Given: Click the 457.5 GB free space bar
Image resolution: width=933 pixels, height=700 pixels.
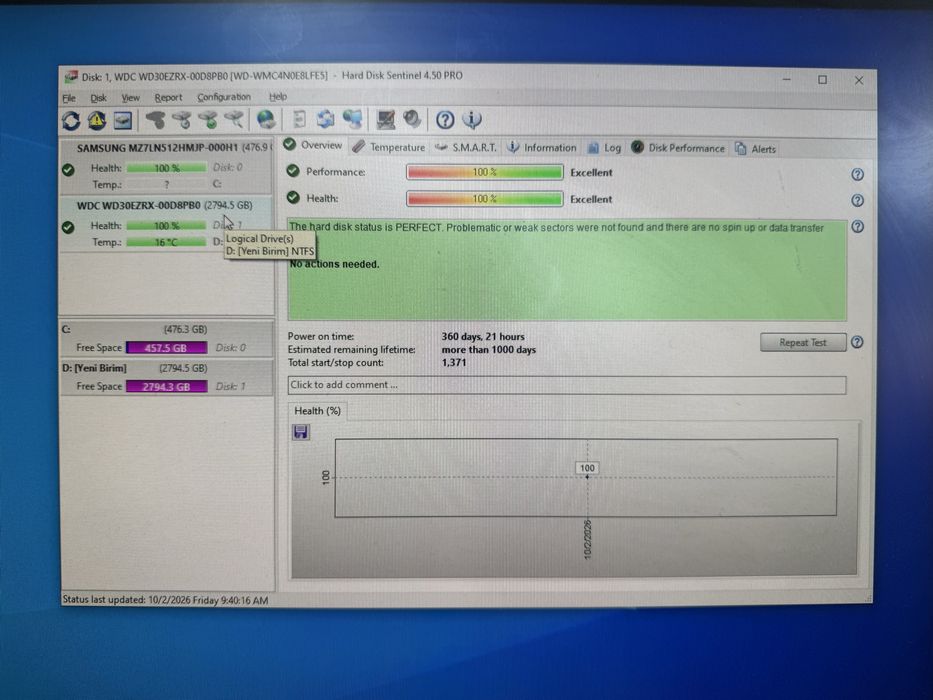Looking at the screenshot, I should point(167,348).
